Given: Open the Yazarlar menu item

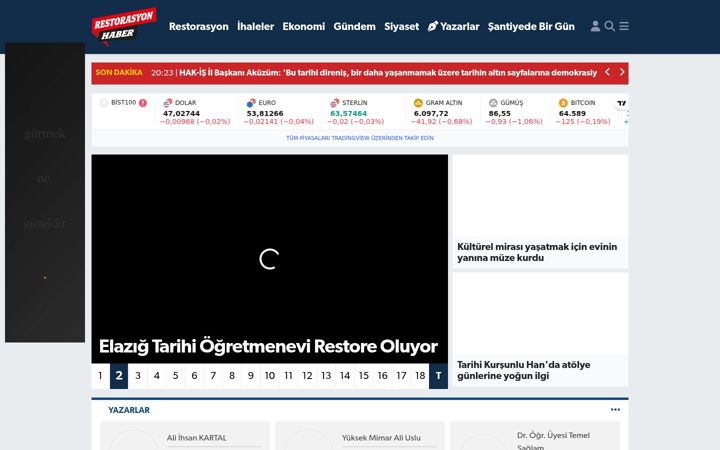Looking at the screenshot, I should tap(453, 27).
